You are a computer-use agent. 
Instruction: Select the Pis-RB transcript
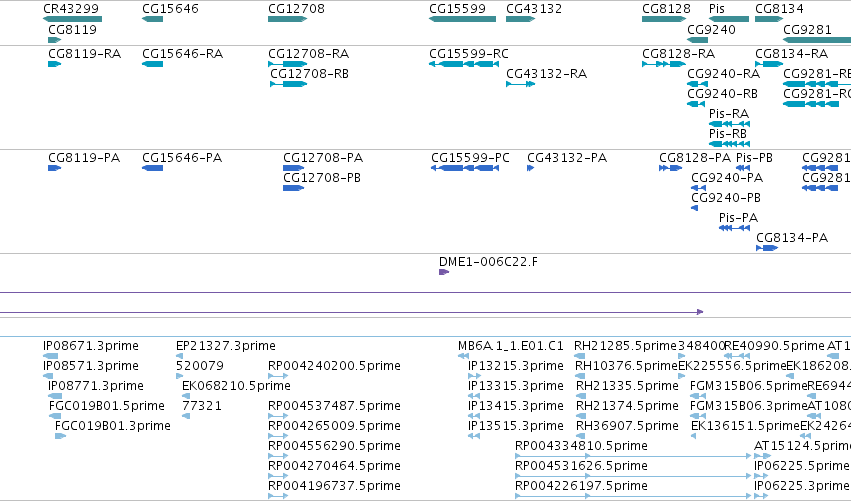click(x=729, y=144)
